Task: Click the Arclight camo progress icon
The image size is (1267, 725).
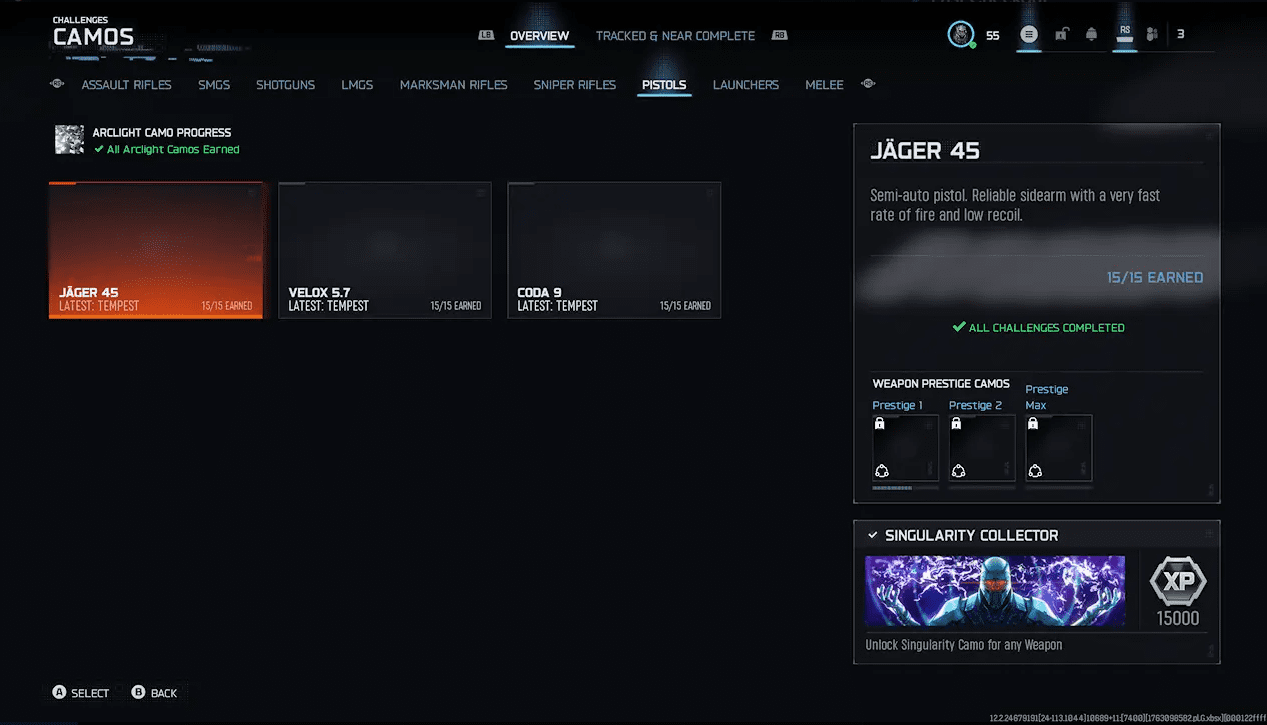Action: pos(69,140)
